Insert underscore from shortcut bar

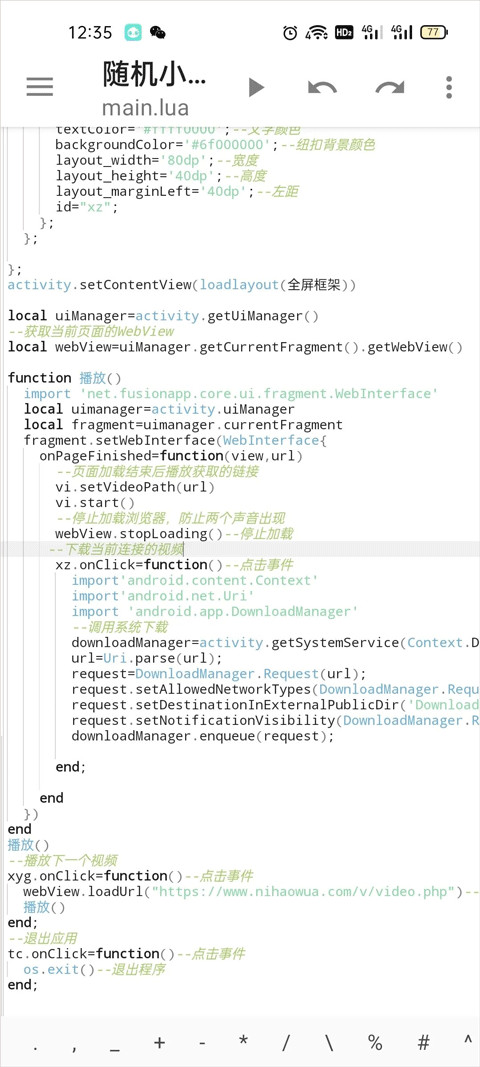pyautogui.click(x=114, y=1043)
